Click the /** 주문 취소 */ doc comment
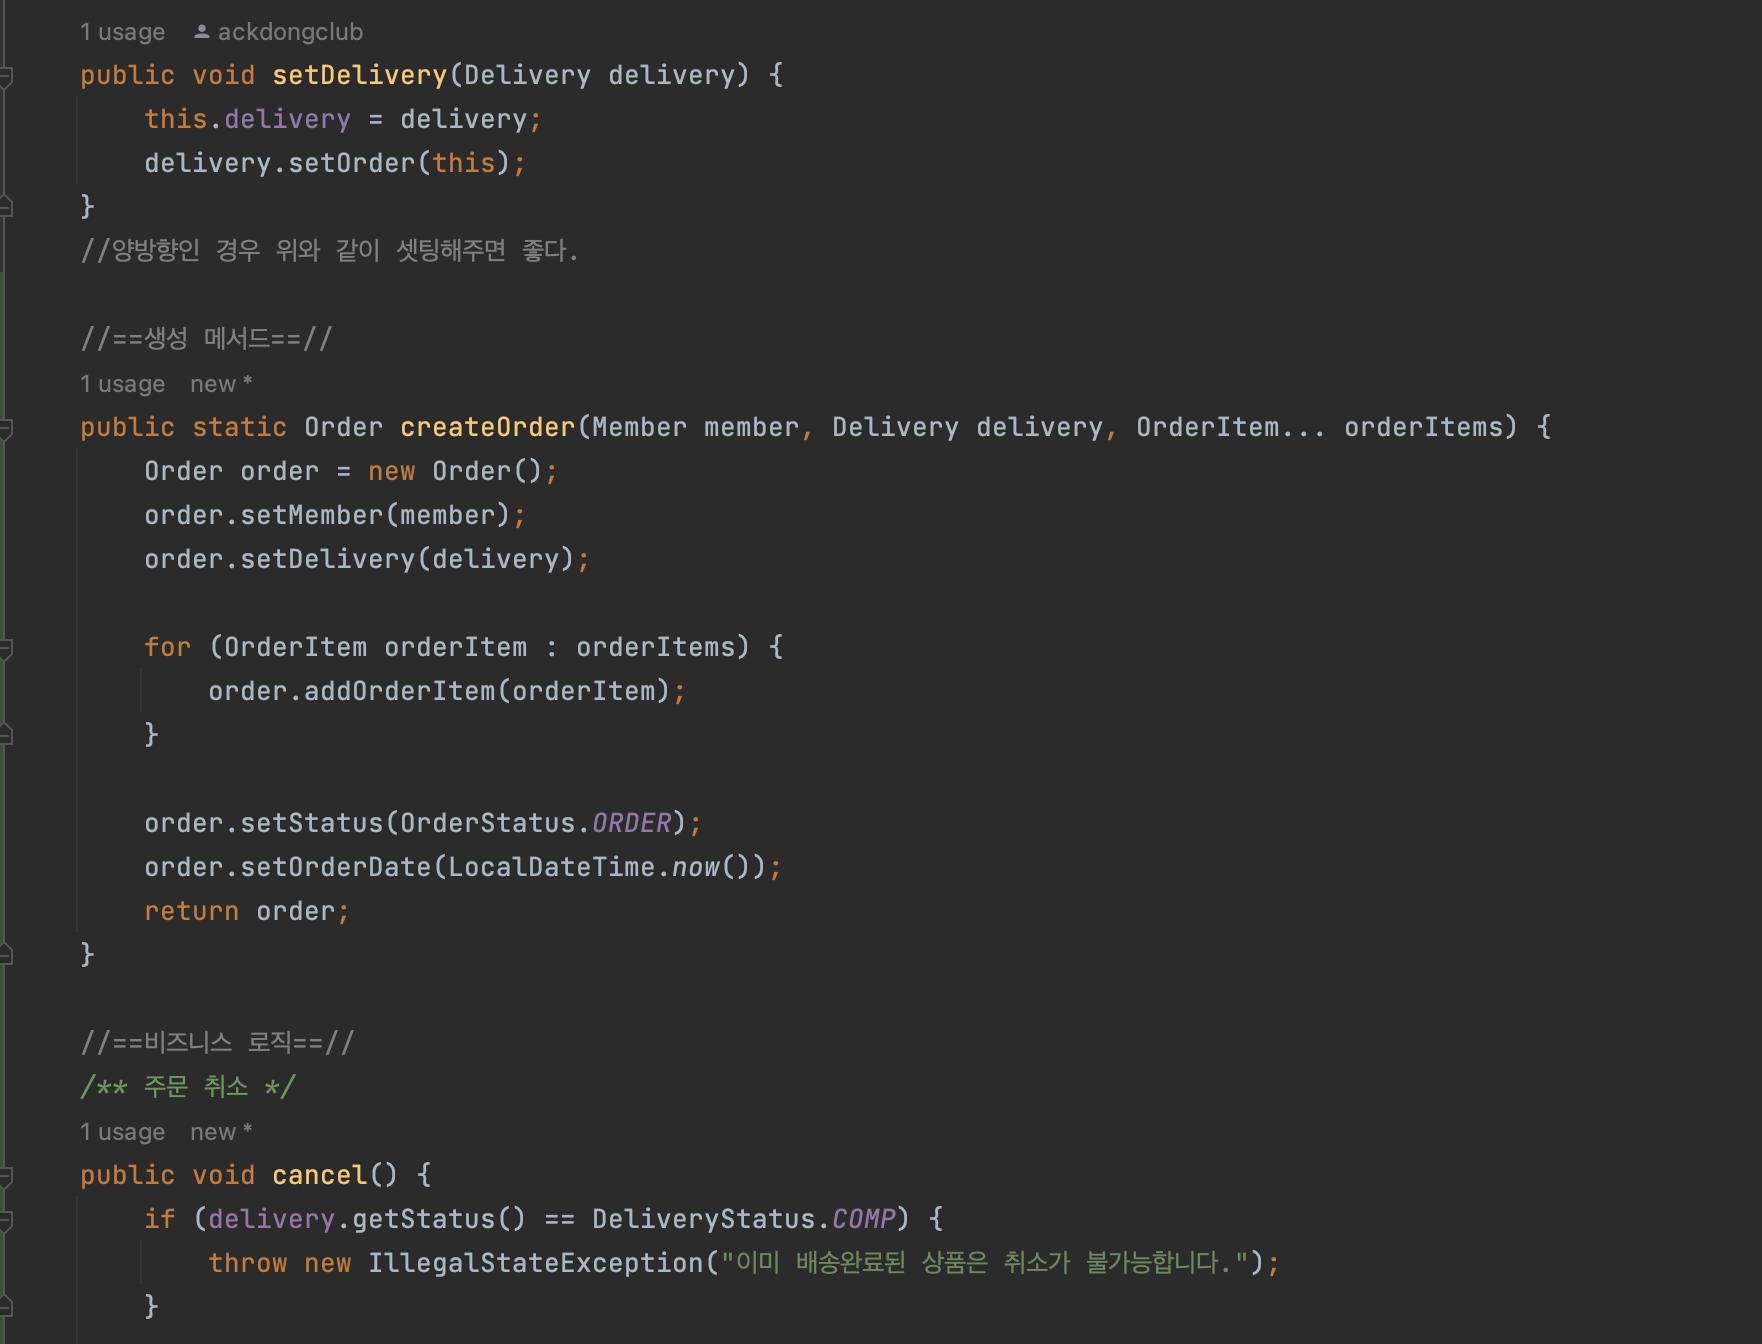 point(188,1086)
